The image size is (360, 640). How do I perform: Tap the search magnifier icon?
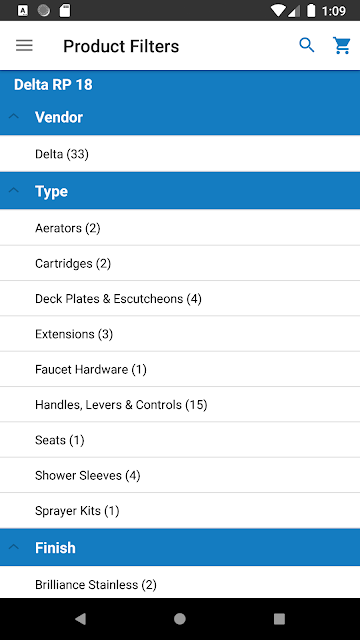click(307, 45)
